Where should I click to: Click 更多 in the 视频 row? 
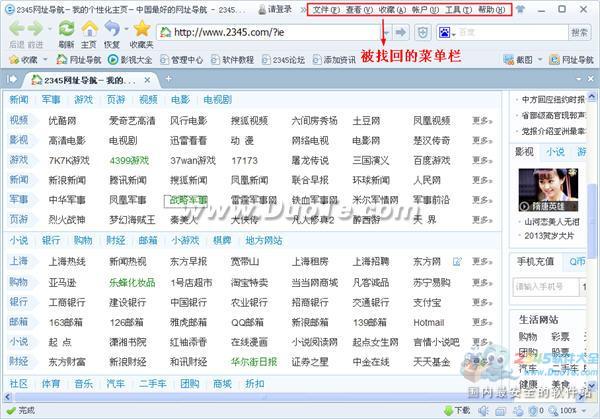(x=482, y=121)
